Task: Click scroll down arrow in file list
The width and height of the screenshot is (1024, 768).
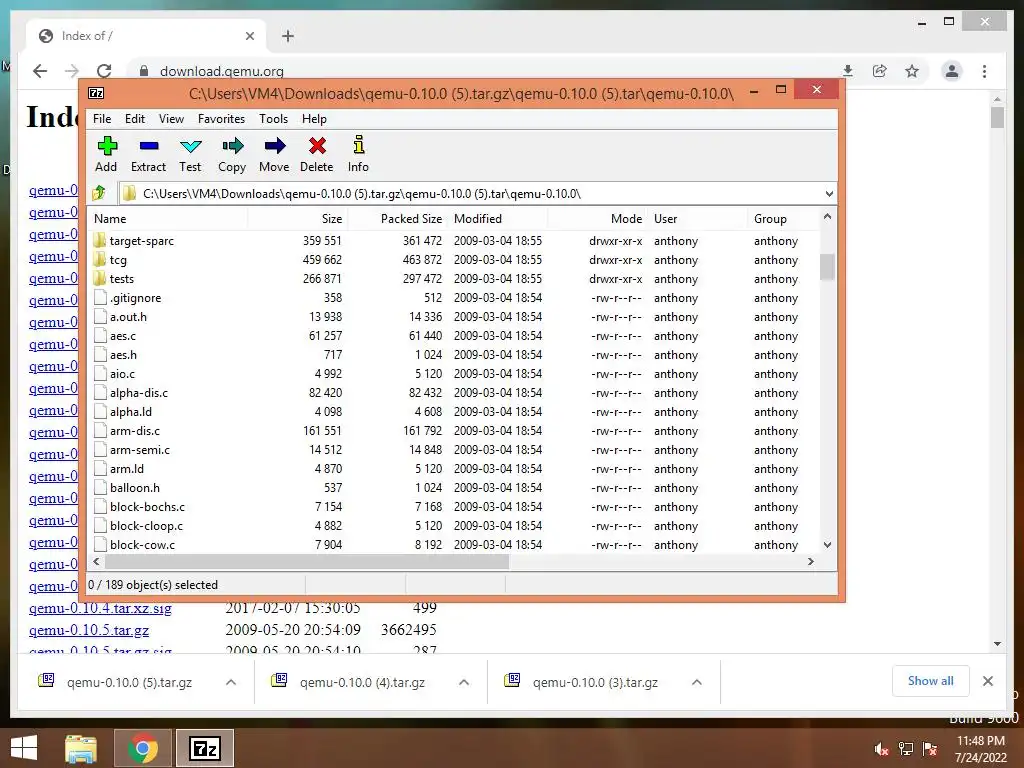Action: click(x=827, y=545)
